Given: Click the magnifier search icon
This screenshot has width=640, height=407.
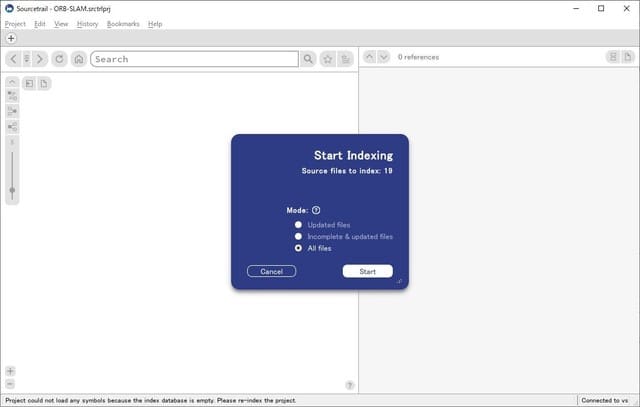Looking at the screenshot, I should (x=308, y=59).
